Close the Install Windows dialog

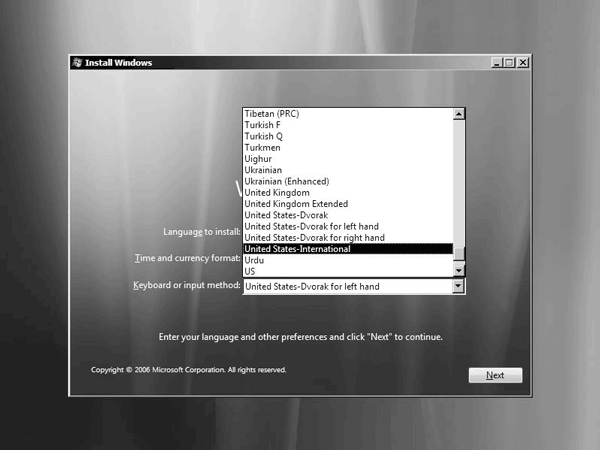click(523, 62)
